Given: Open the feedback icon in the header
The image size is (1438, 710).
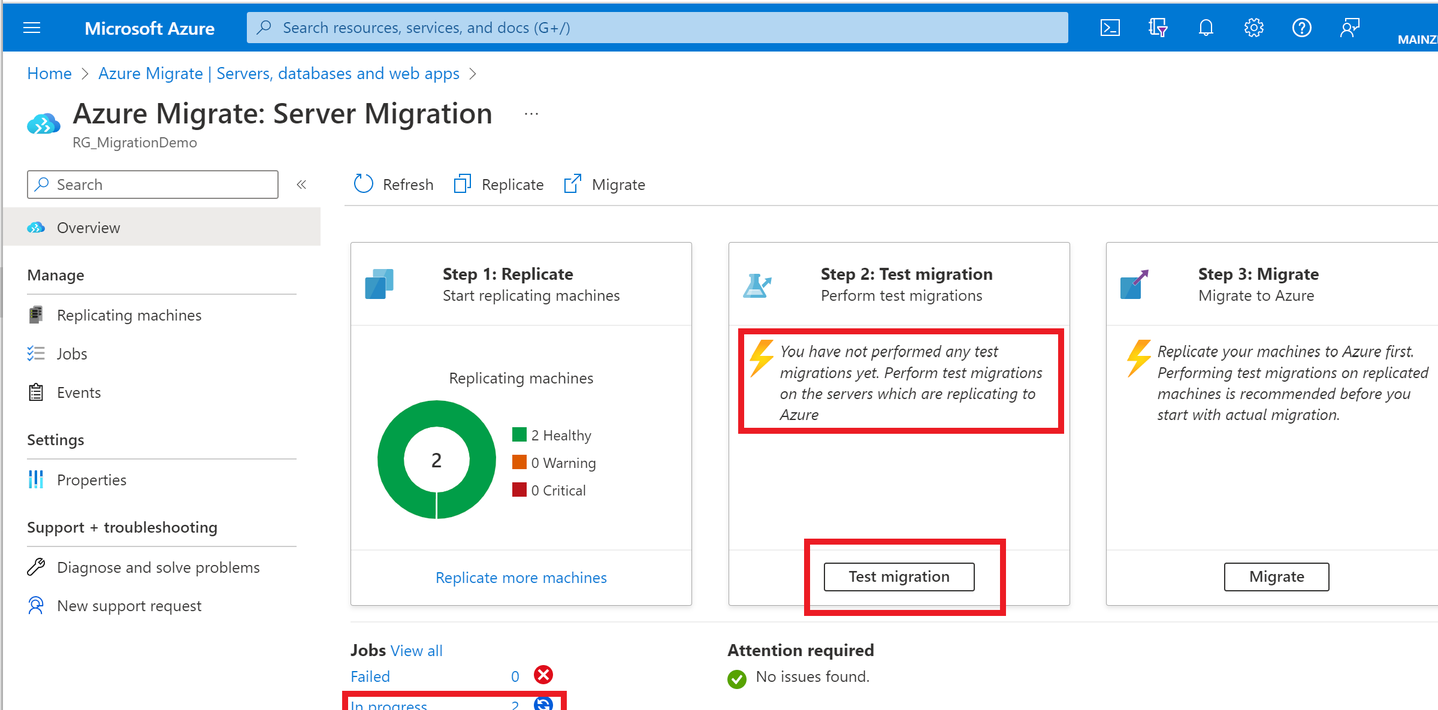Looking at the screenshot, I should [x=1350, y=28].
